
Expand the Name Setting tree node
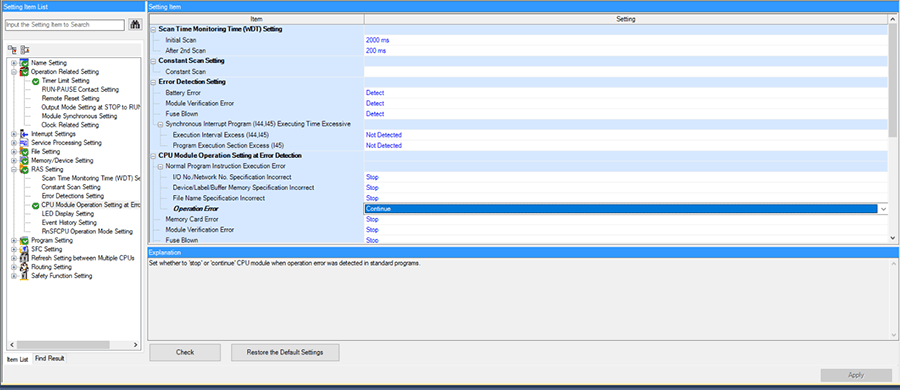point(14,63)
